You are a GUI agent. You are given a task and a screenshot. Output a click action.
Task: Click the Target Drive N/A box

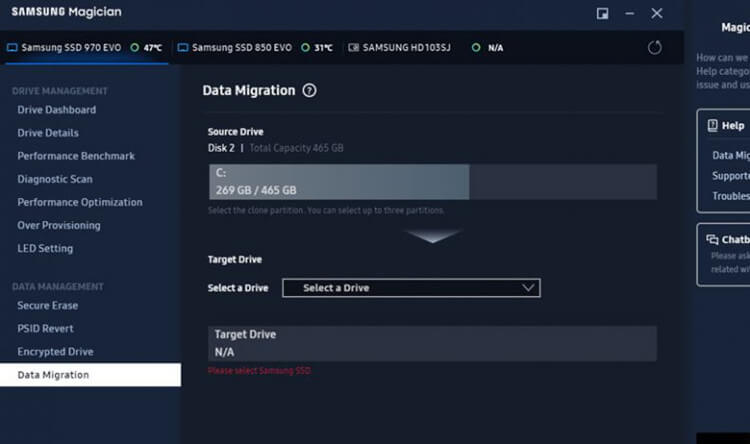pyautogui.click(x=432, y=344)
